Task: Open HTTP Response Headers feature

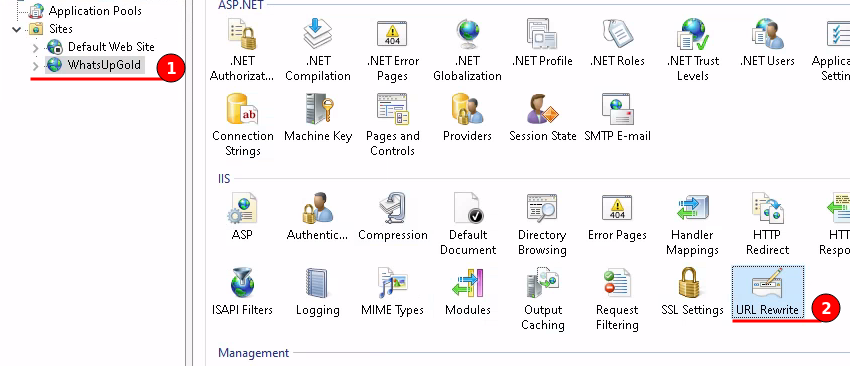Action: tap(834, 224)
